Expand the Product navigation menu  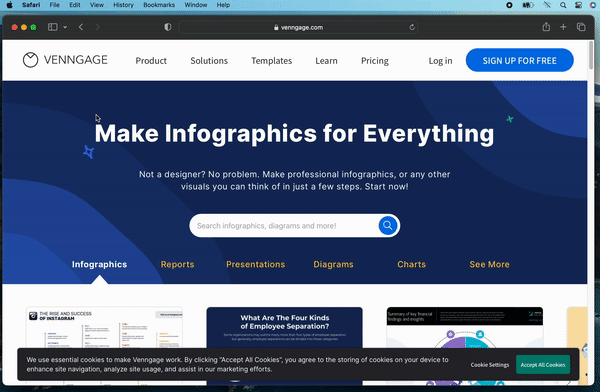coord(151,60)
